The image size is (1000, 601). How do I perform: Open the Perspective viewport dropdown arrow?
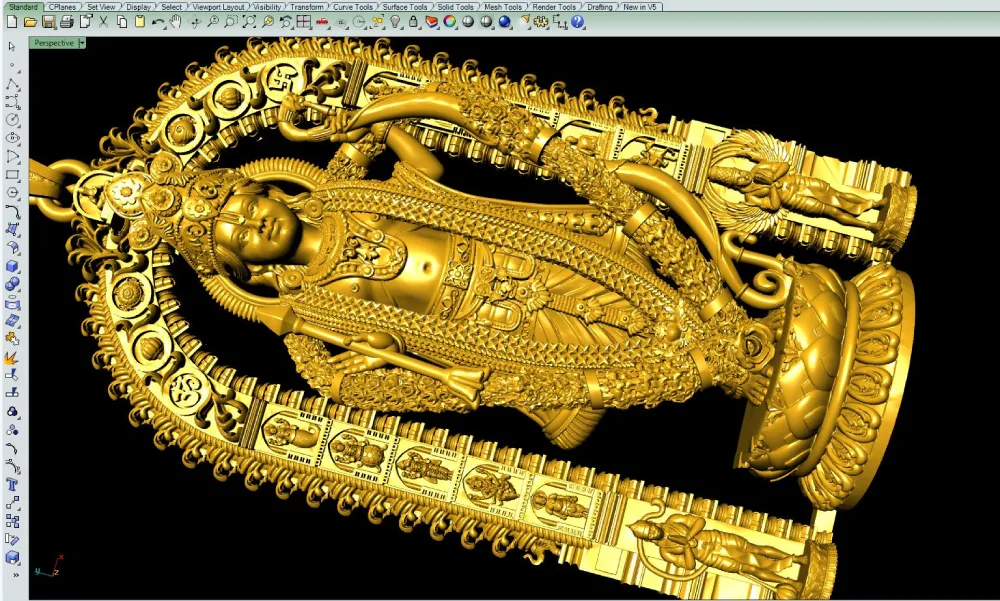coord(82,43)
